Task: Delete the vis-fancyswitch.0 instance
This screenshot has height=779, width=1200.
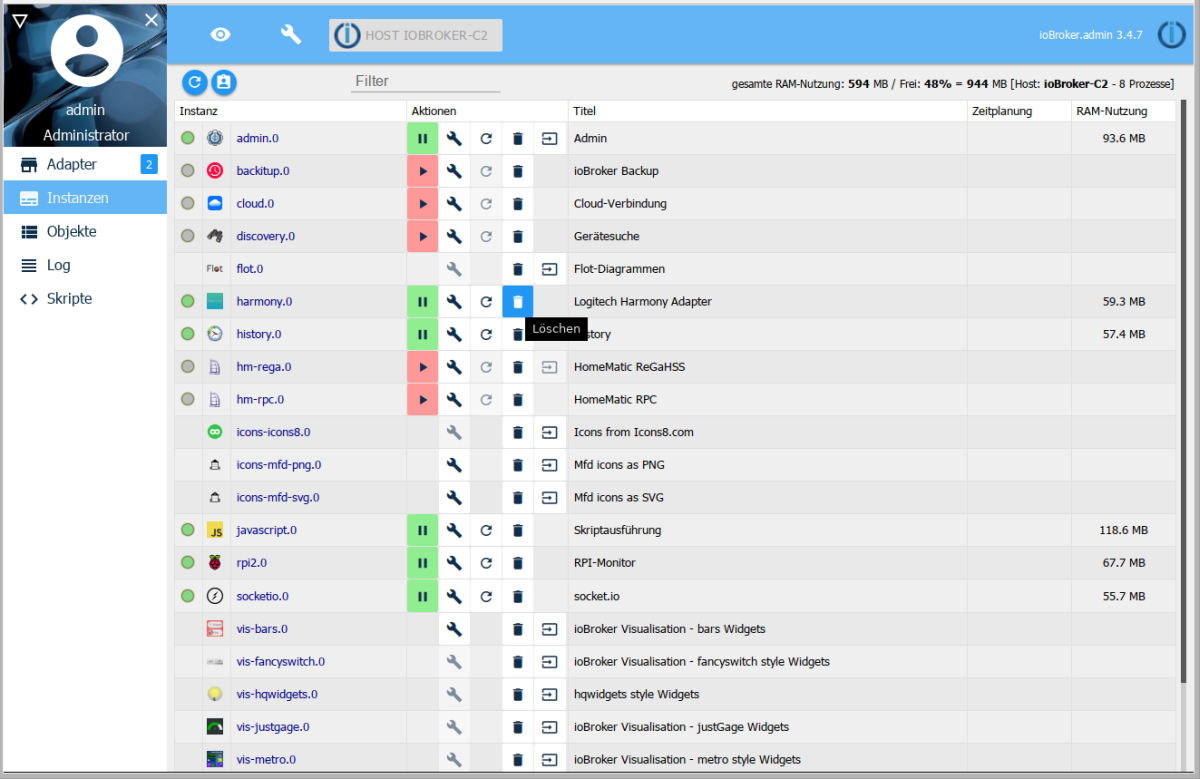Action: click(518, 661)
